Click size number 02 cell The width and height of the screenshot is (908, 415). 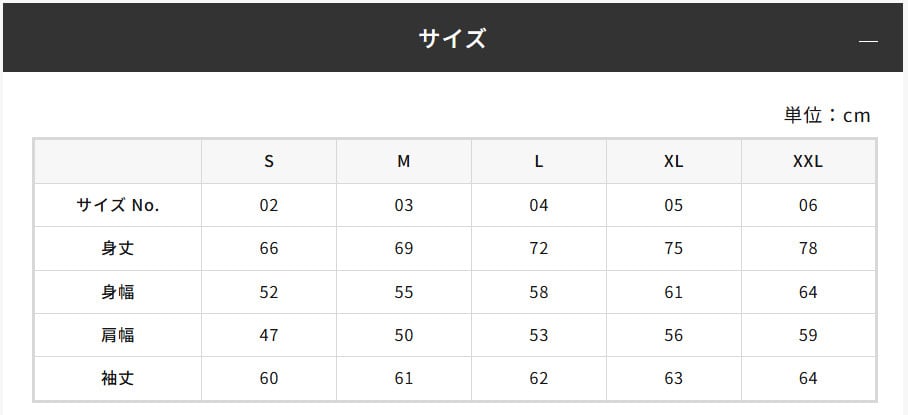pos(269,205)
